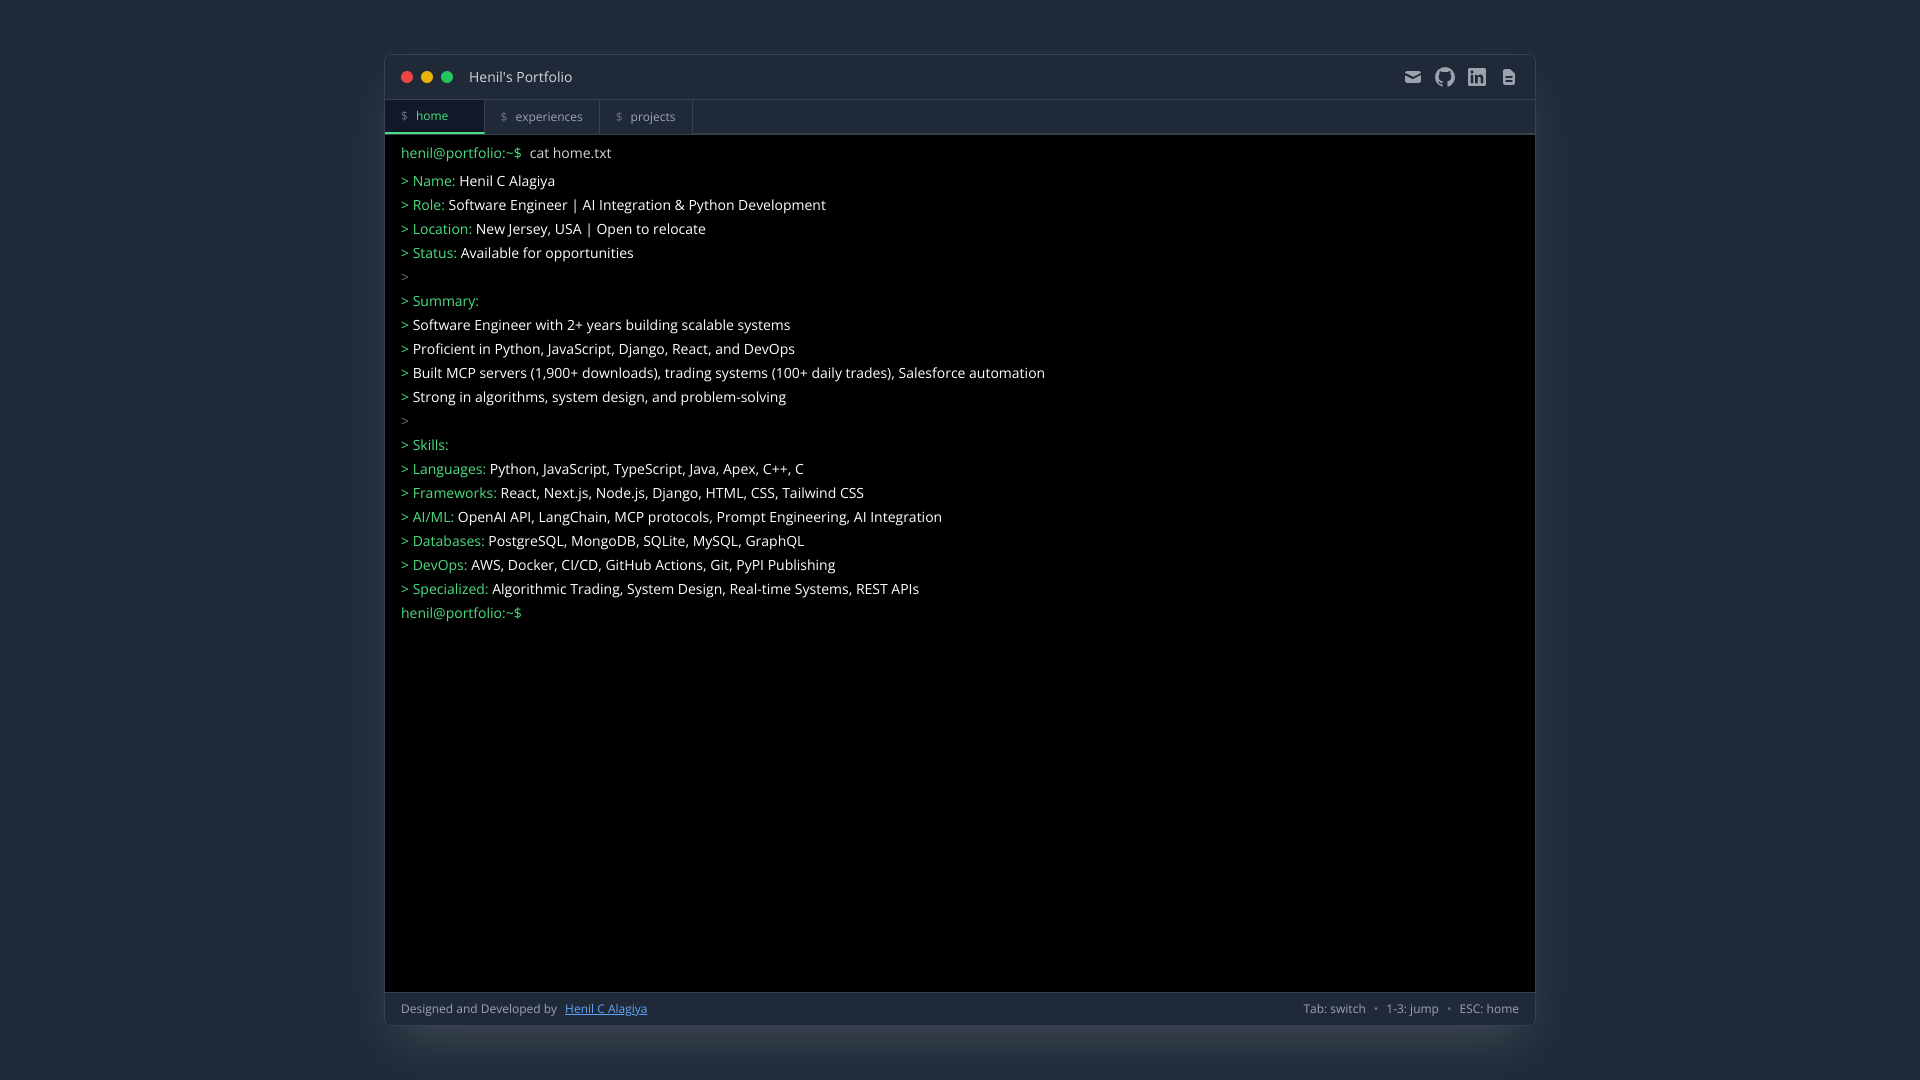Open the LinkedIn profile icon

pos(1477,77)
